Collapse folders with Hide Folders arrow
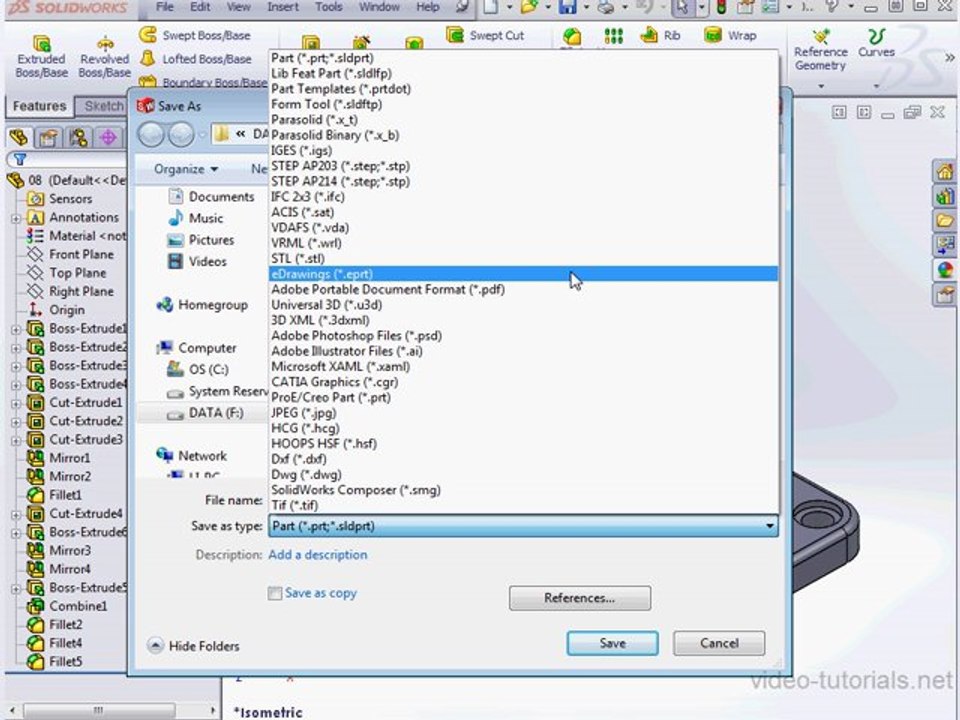Screen dimensions: 960x720 [x=156, y=646]
